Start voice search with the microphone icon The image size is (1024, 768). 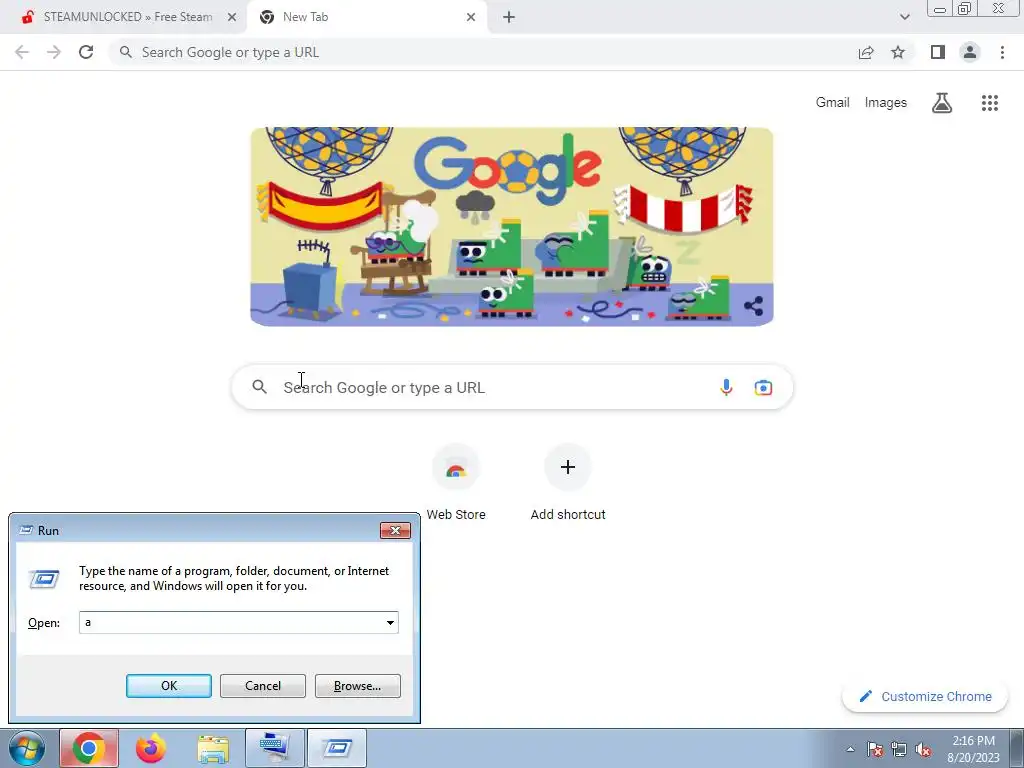coord(726,387)
